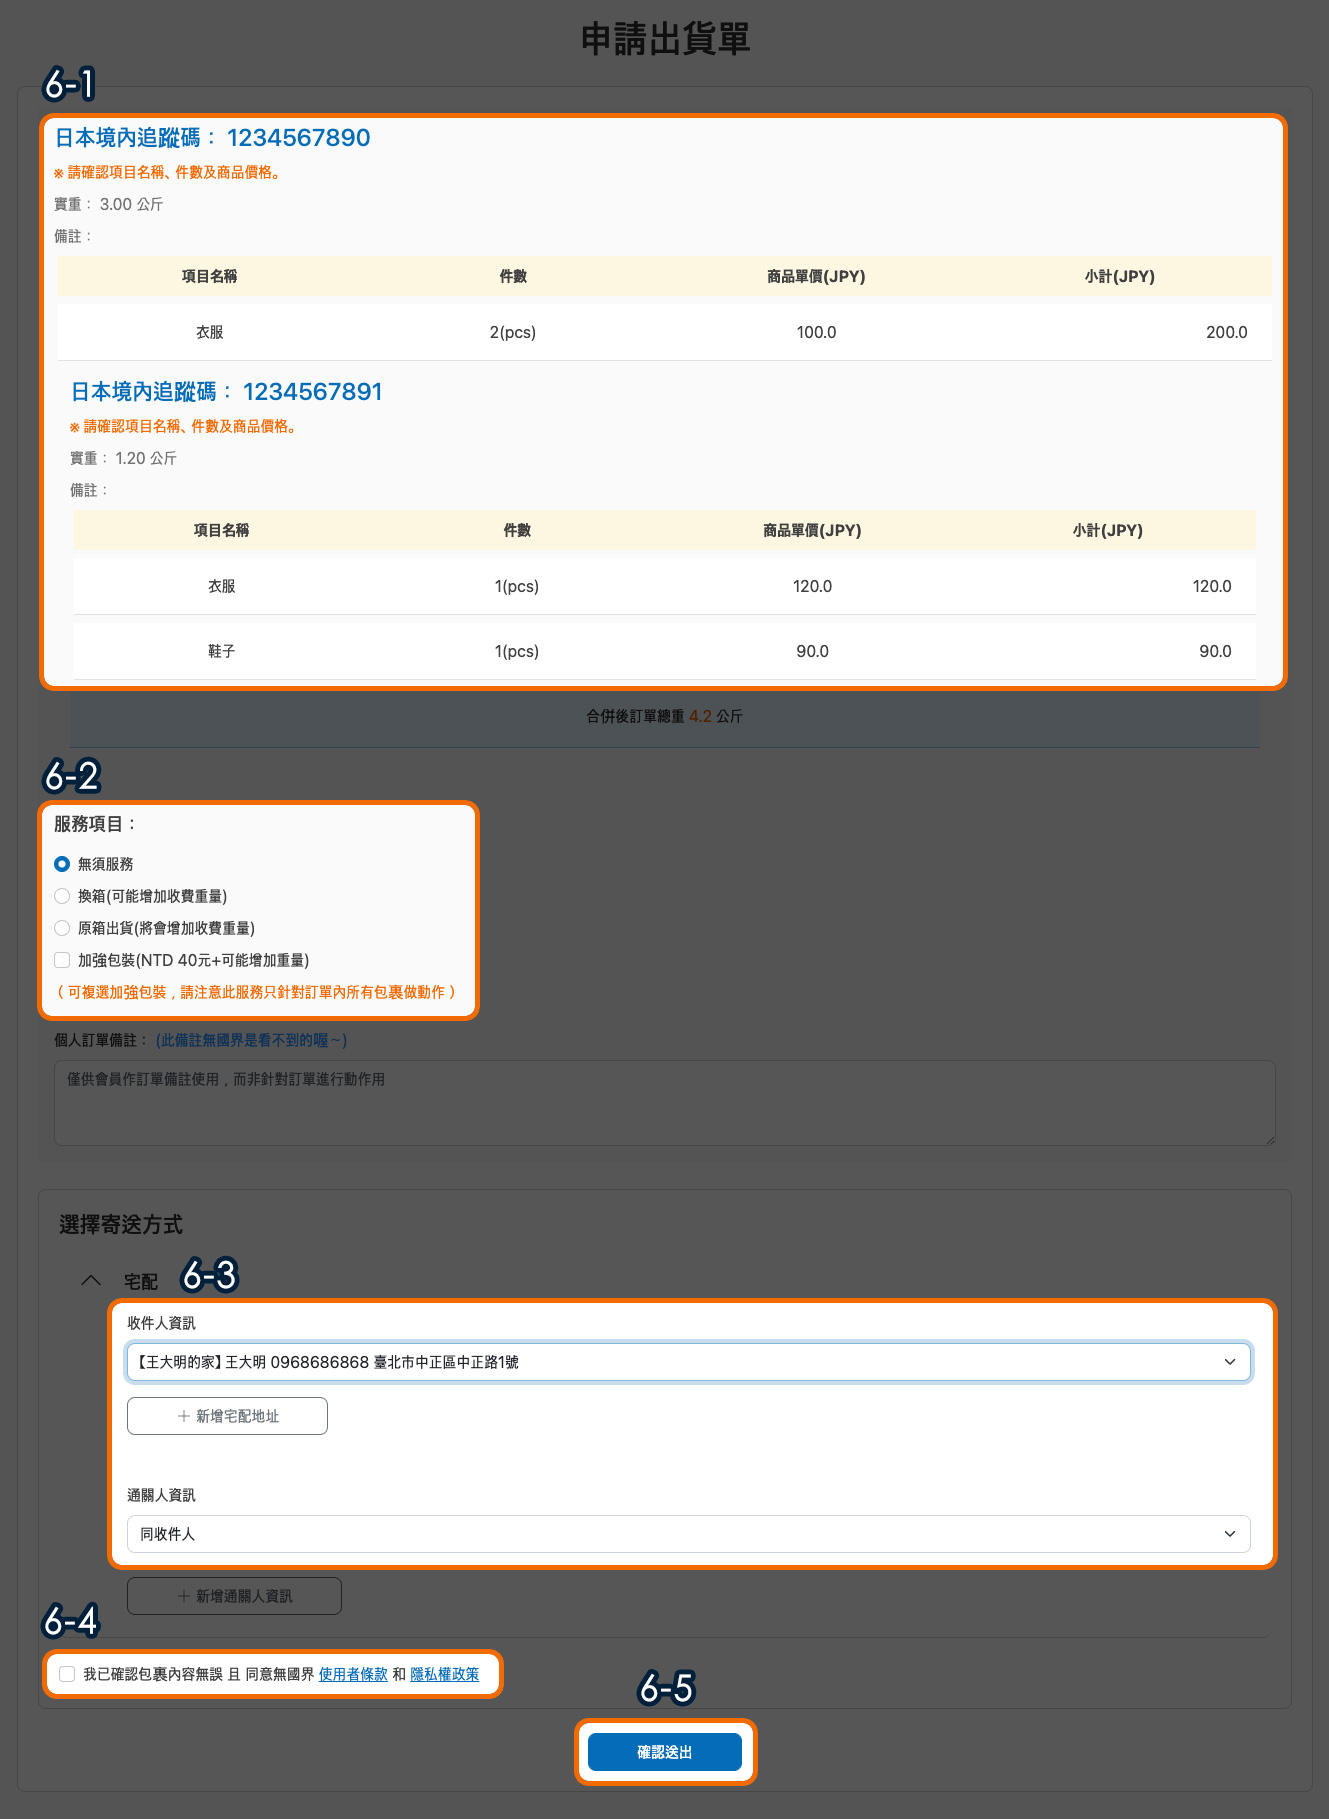Click the 同收件人 dropdown arrow icon
Image resolution: width=1329 pixels, height=1819 pixels.
coord(1230,1534)
